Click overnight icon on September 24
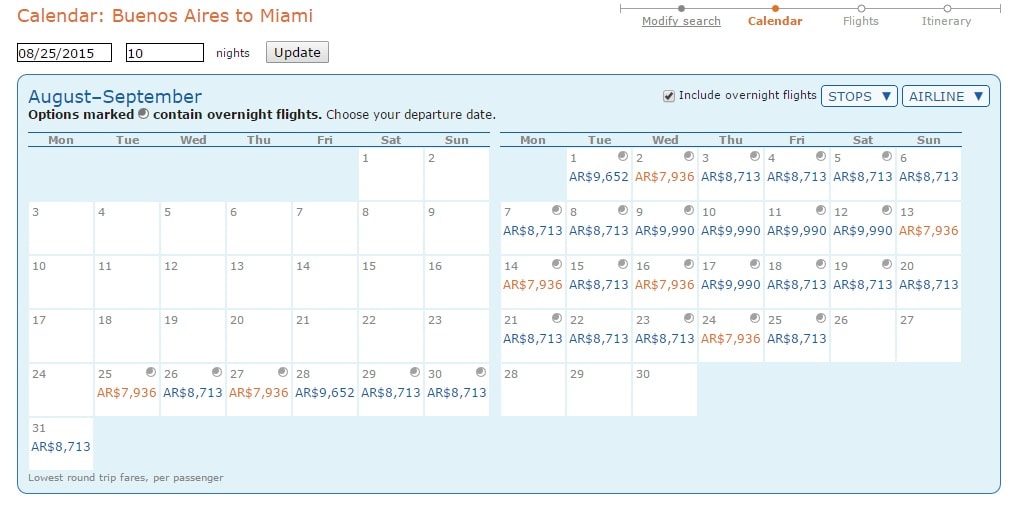Screen dimensions: 1028x517 [755, 318]
